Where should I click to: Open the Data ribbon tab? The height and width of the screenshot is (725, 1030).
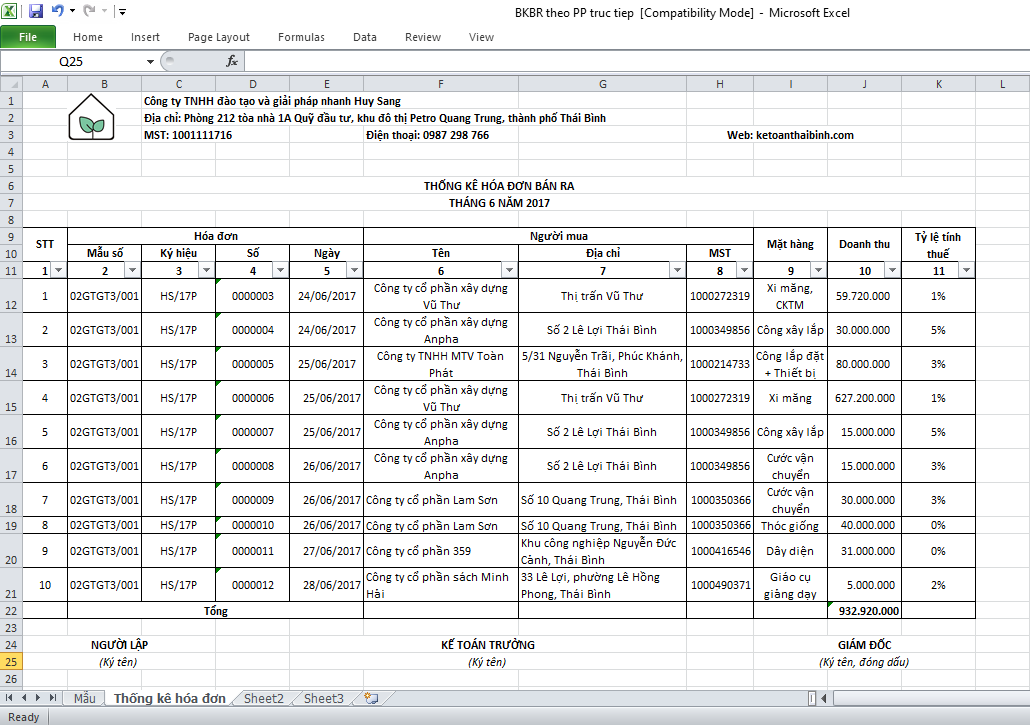click(x=365, y=37)
